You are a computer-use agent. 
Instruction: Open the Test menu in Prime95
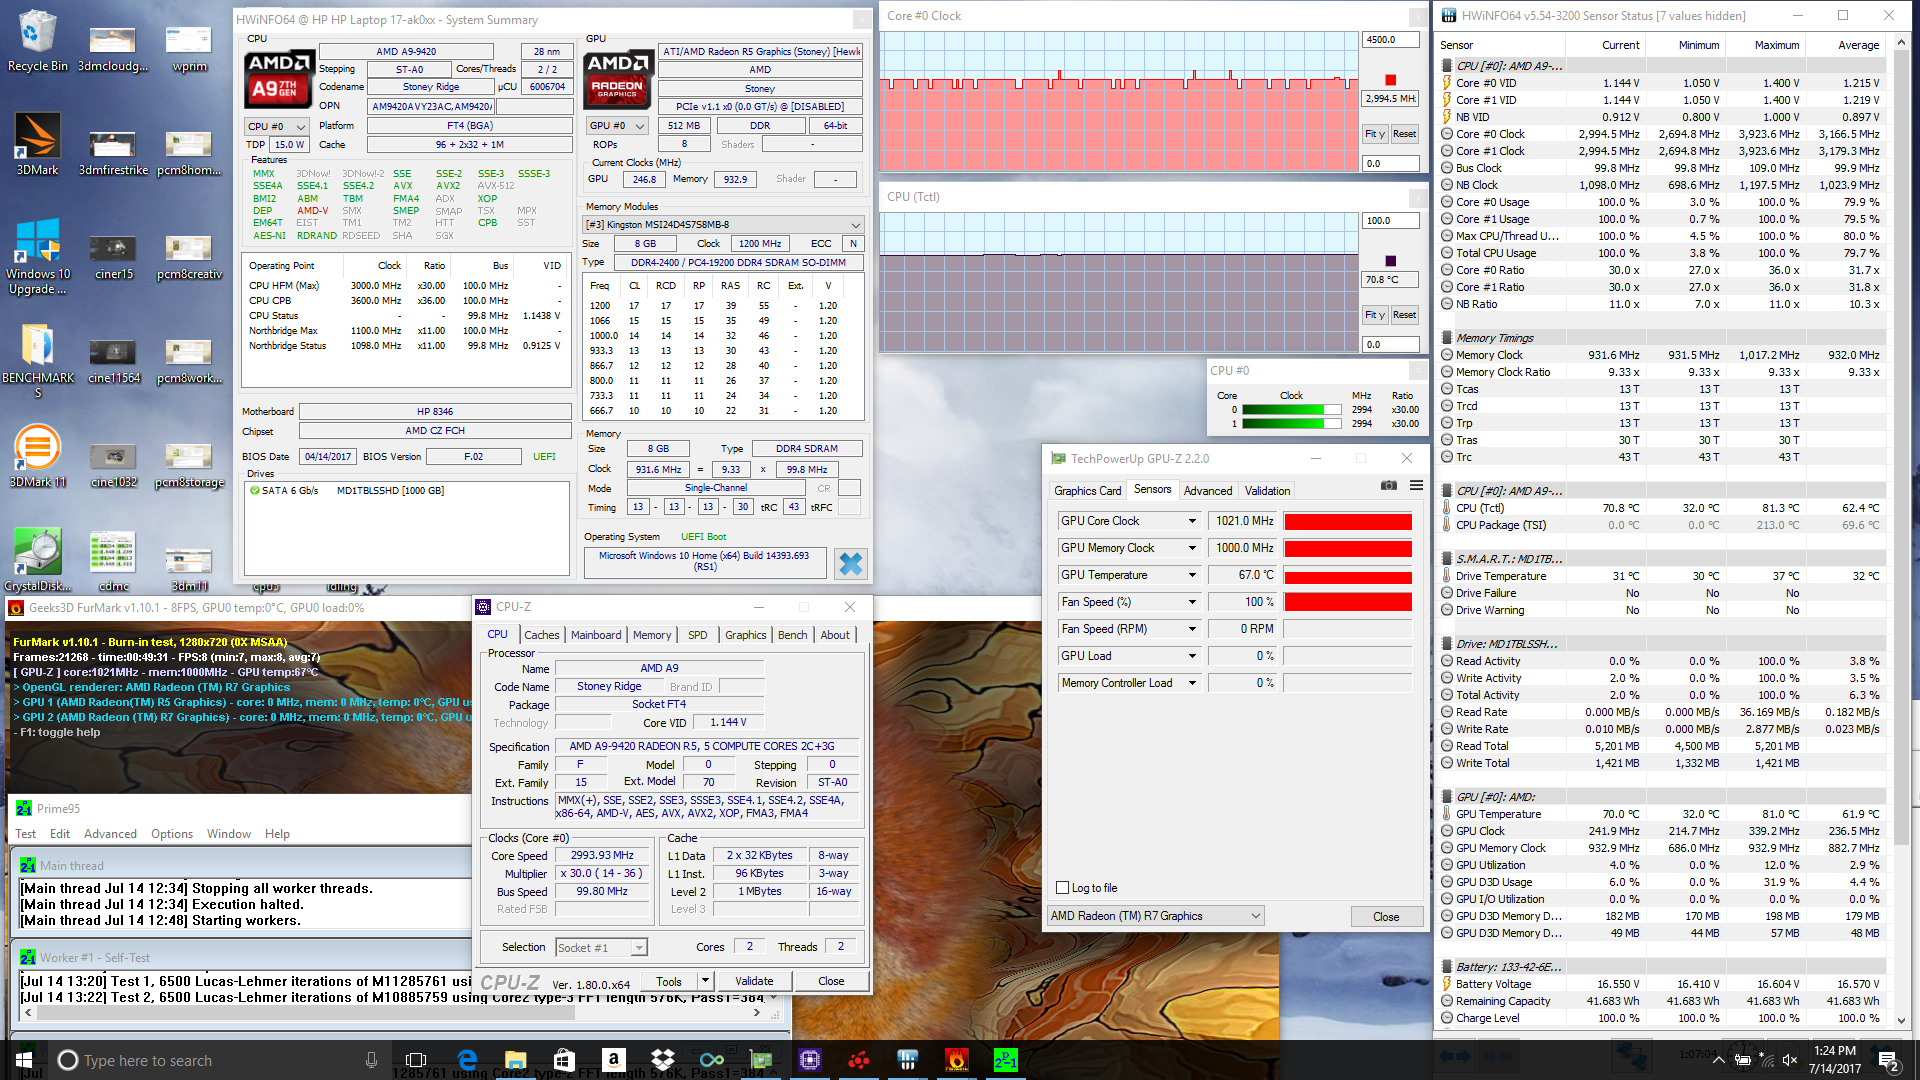[x=26, y=834]
